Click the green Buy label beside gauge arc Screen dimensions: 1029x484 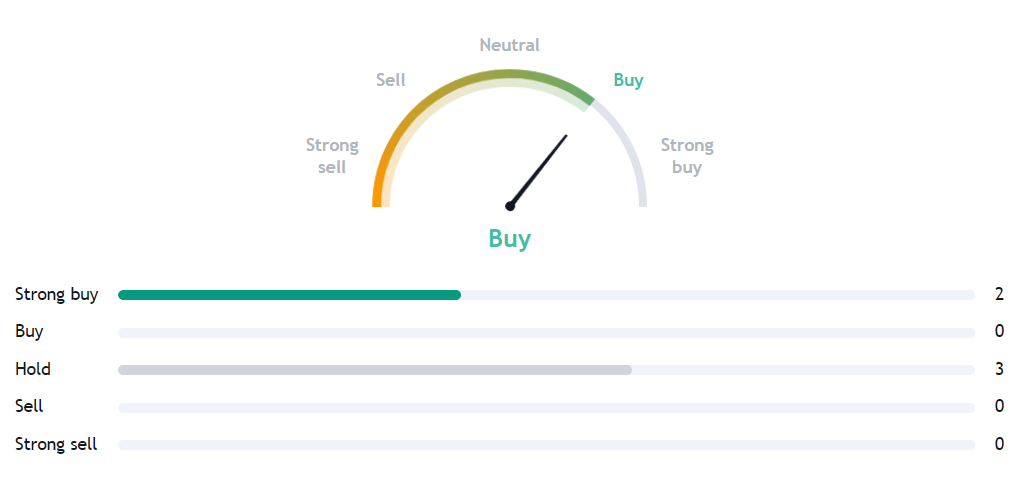628,80
